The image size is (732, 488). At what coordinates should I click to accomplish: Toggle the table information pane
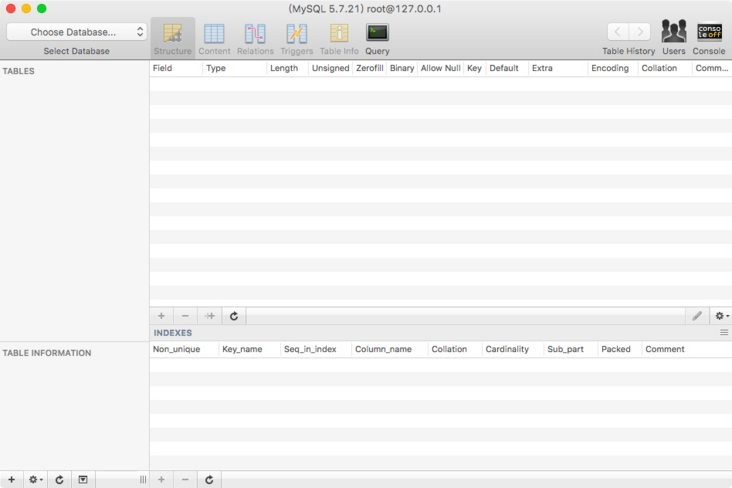click(83, 480)
